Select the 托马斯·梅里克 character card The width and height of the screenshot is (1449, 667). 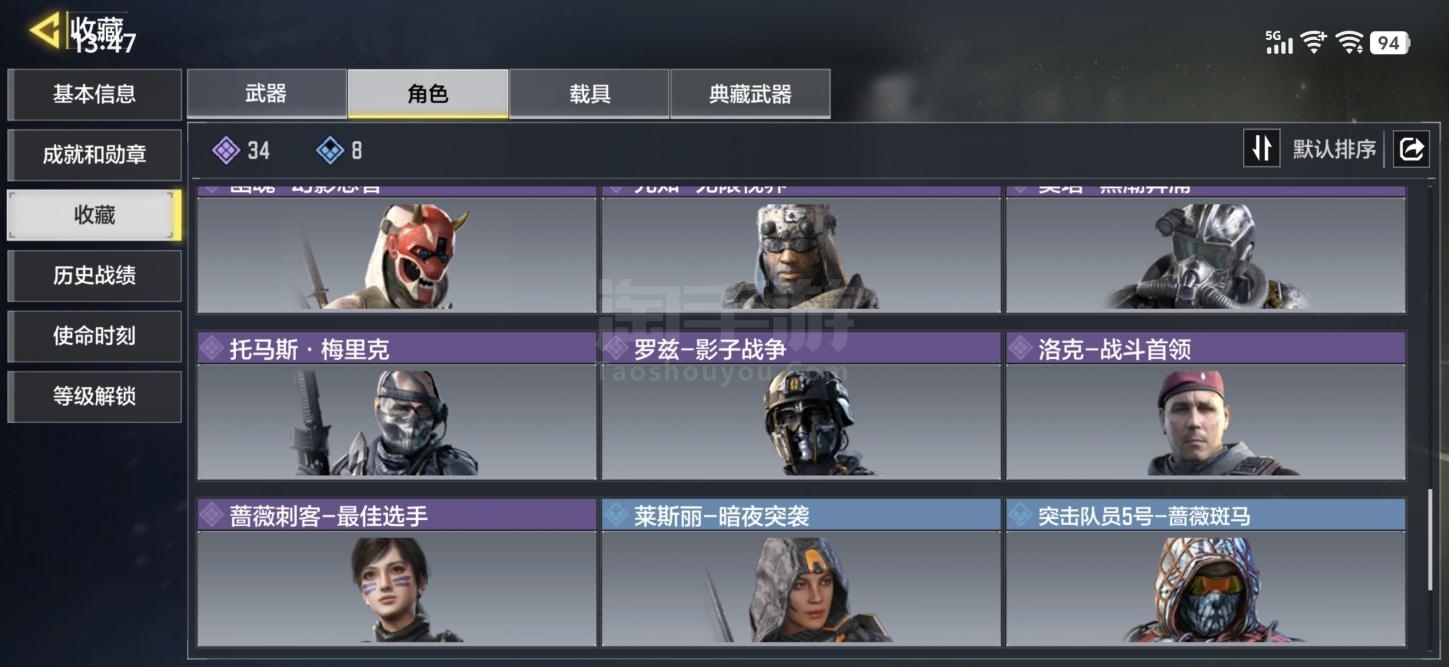click(397, 406)
